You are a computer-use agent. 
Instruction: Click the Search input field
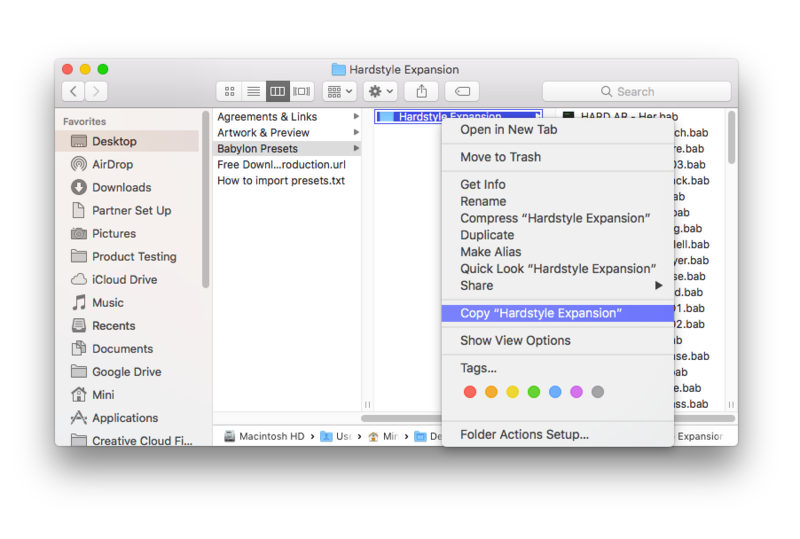coord(636,91)
